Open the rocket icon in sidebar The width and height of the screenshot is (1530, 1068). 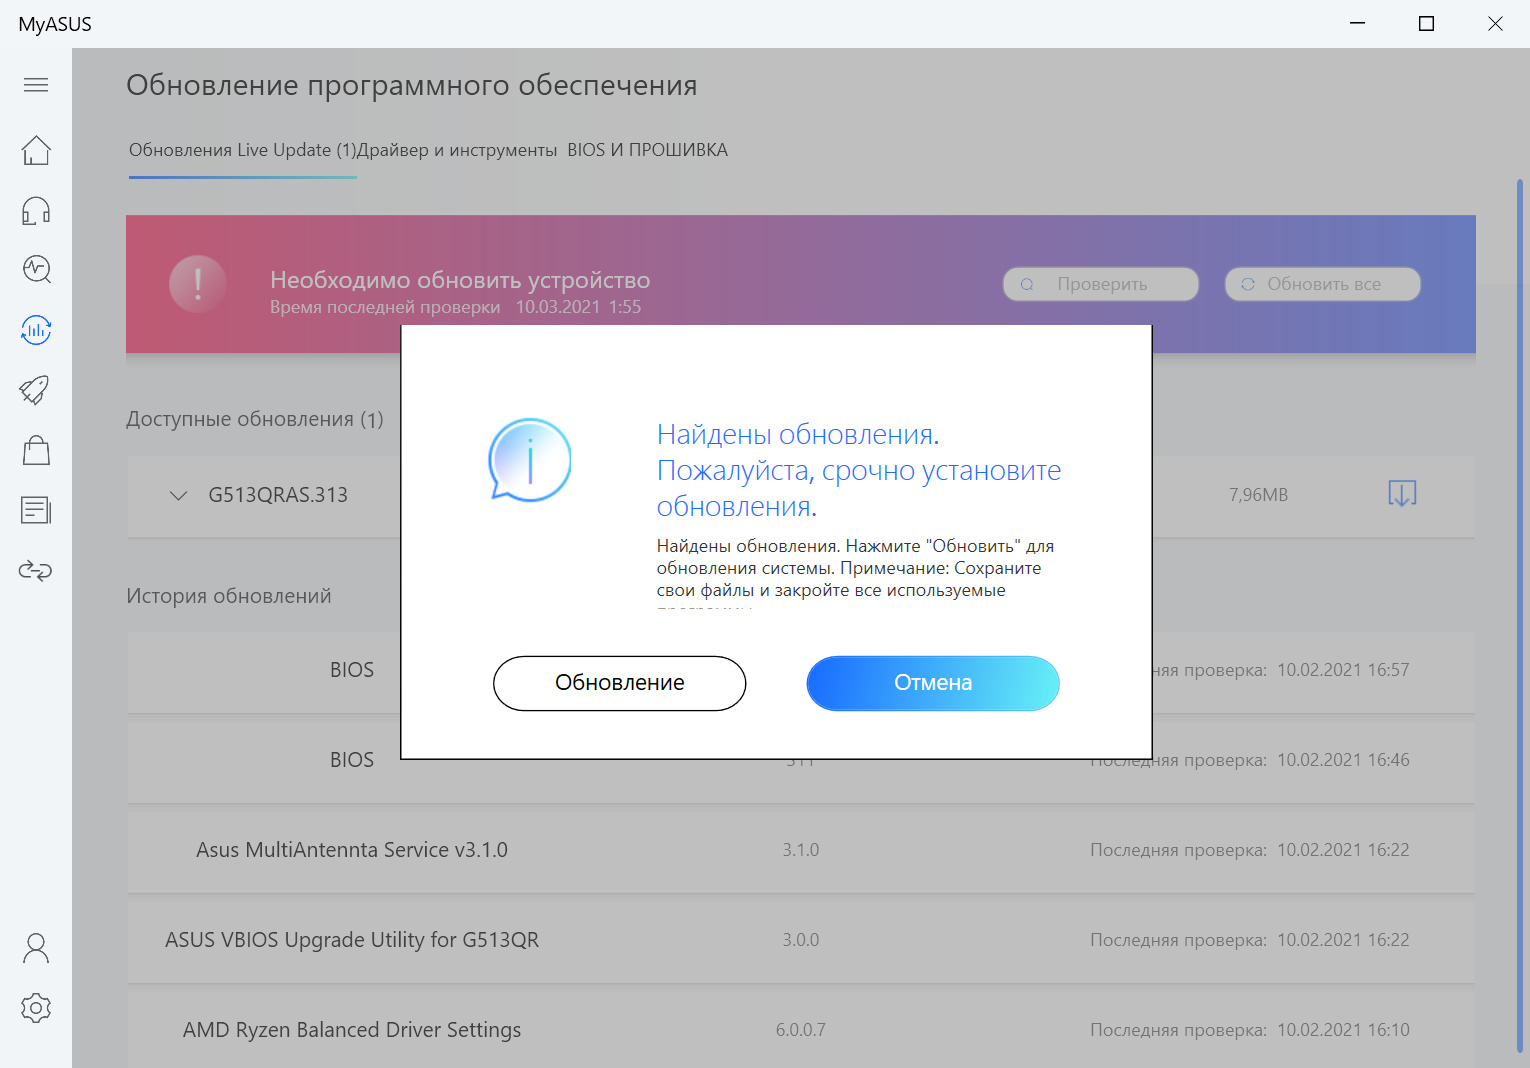pyautogui.click(x=36, y=390)
